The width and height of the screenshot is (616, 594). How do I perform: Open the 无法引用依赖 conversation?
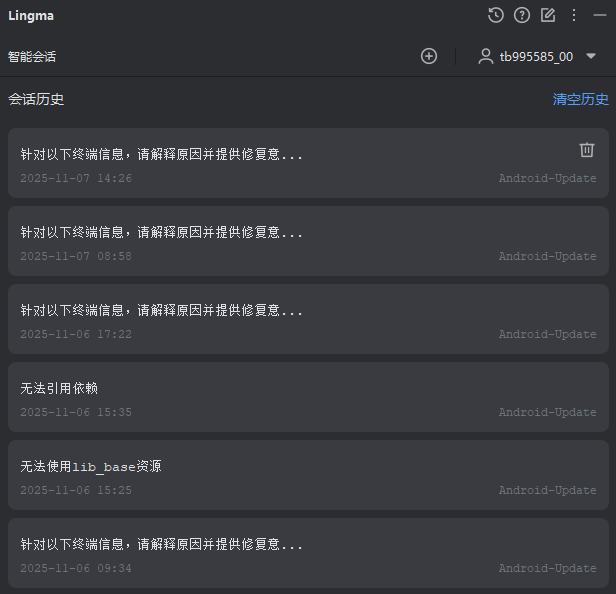(308, 397)
